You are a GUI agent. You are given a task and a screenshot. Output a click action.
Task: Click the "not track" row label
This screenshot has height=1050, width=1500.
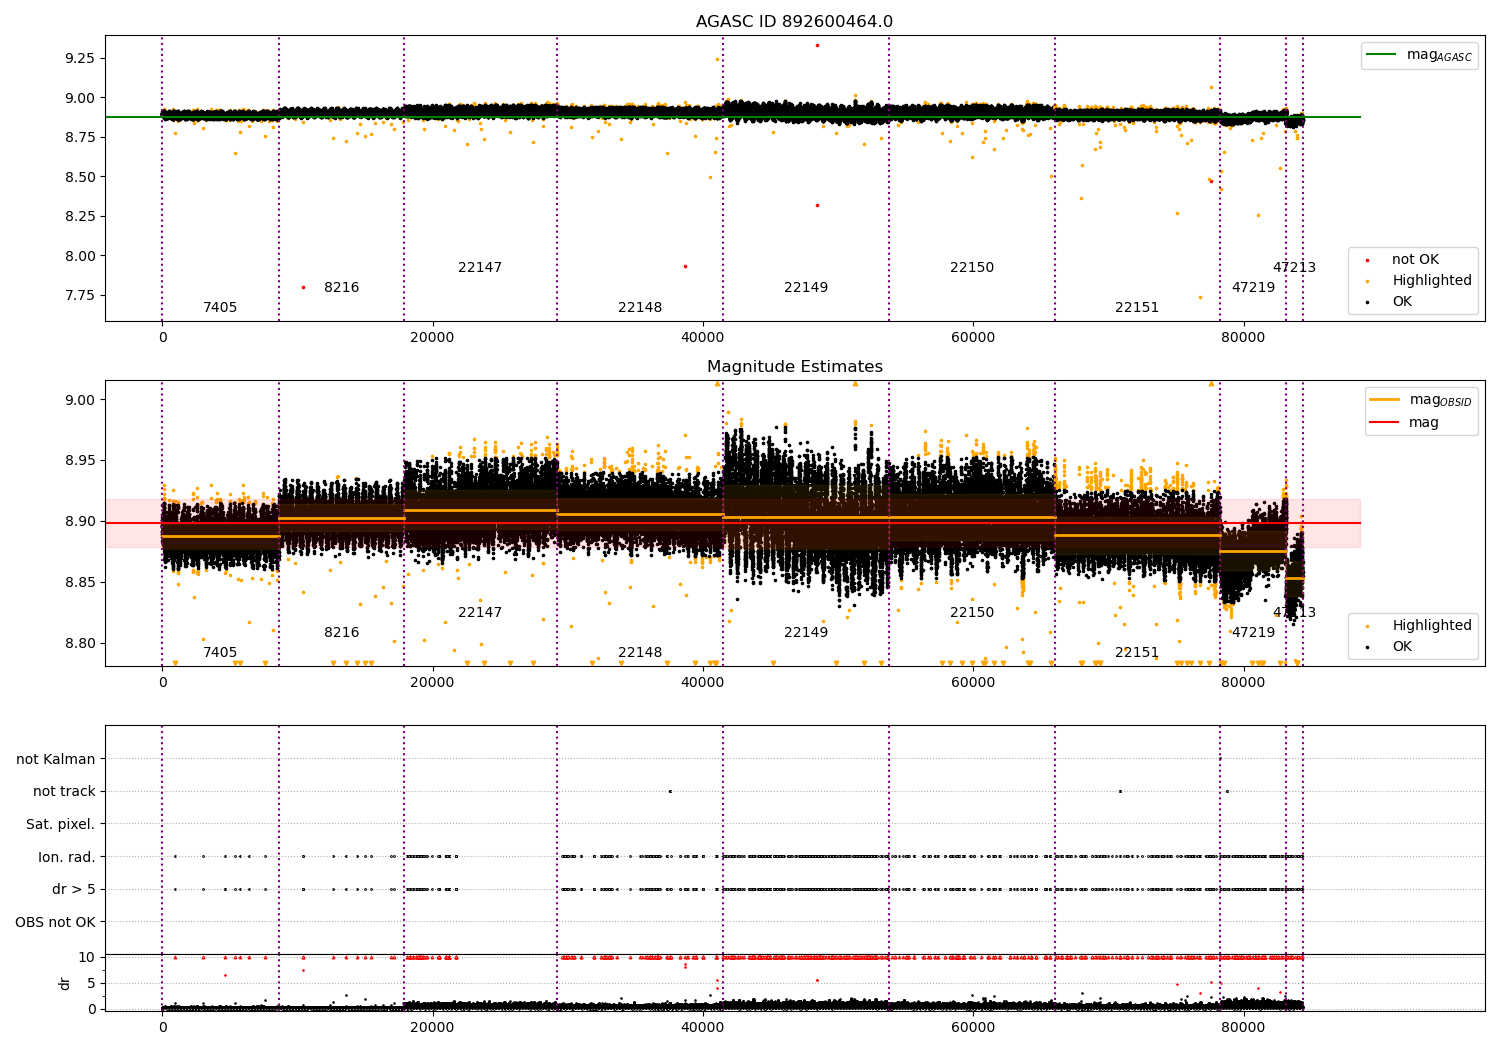(64, 792)
